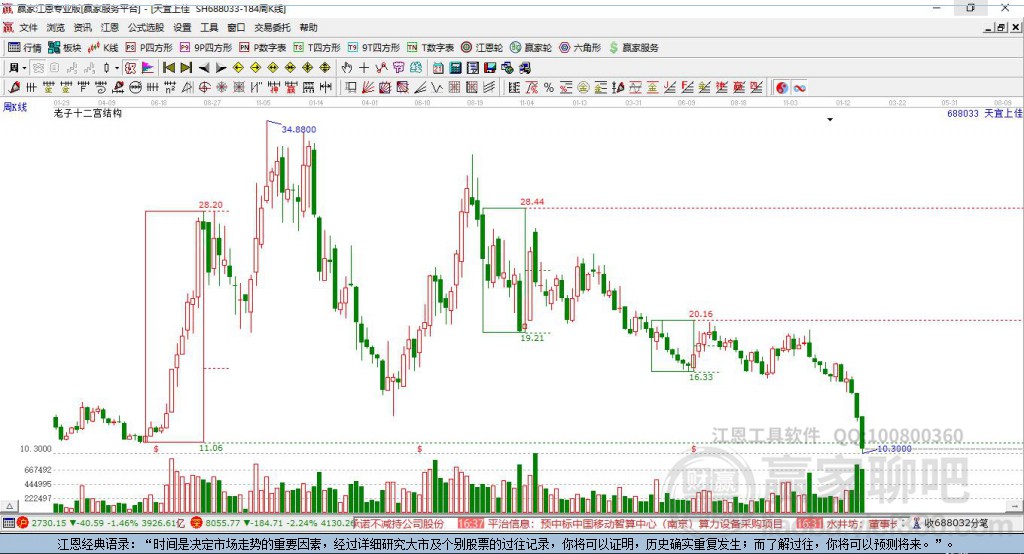Click the black right arrow step icon
This screenshot has width=1024, height=554.
(221, 68)
